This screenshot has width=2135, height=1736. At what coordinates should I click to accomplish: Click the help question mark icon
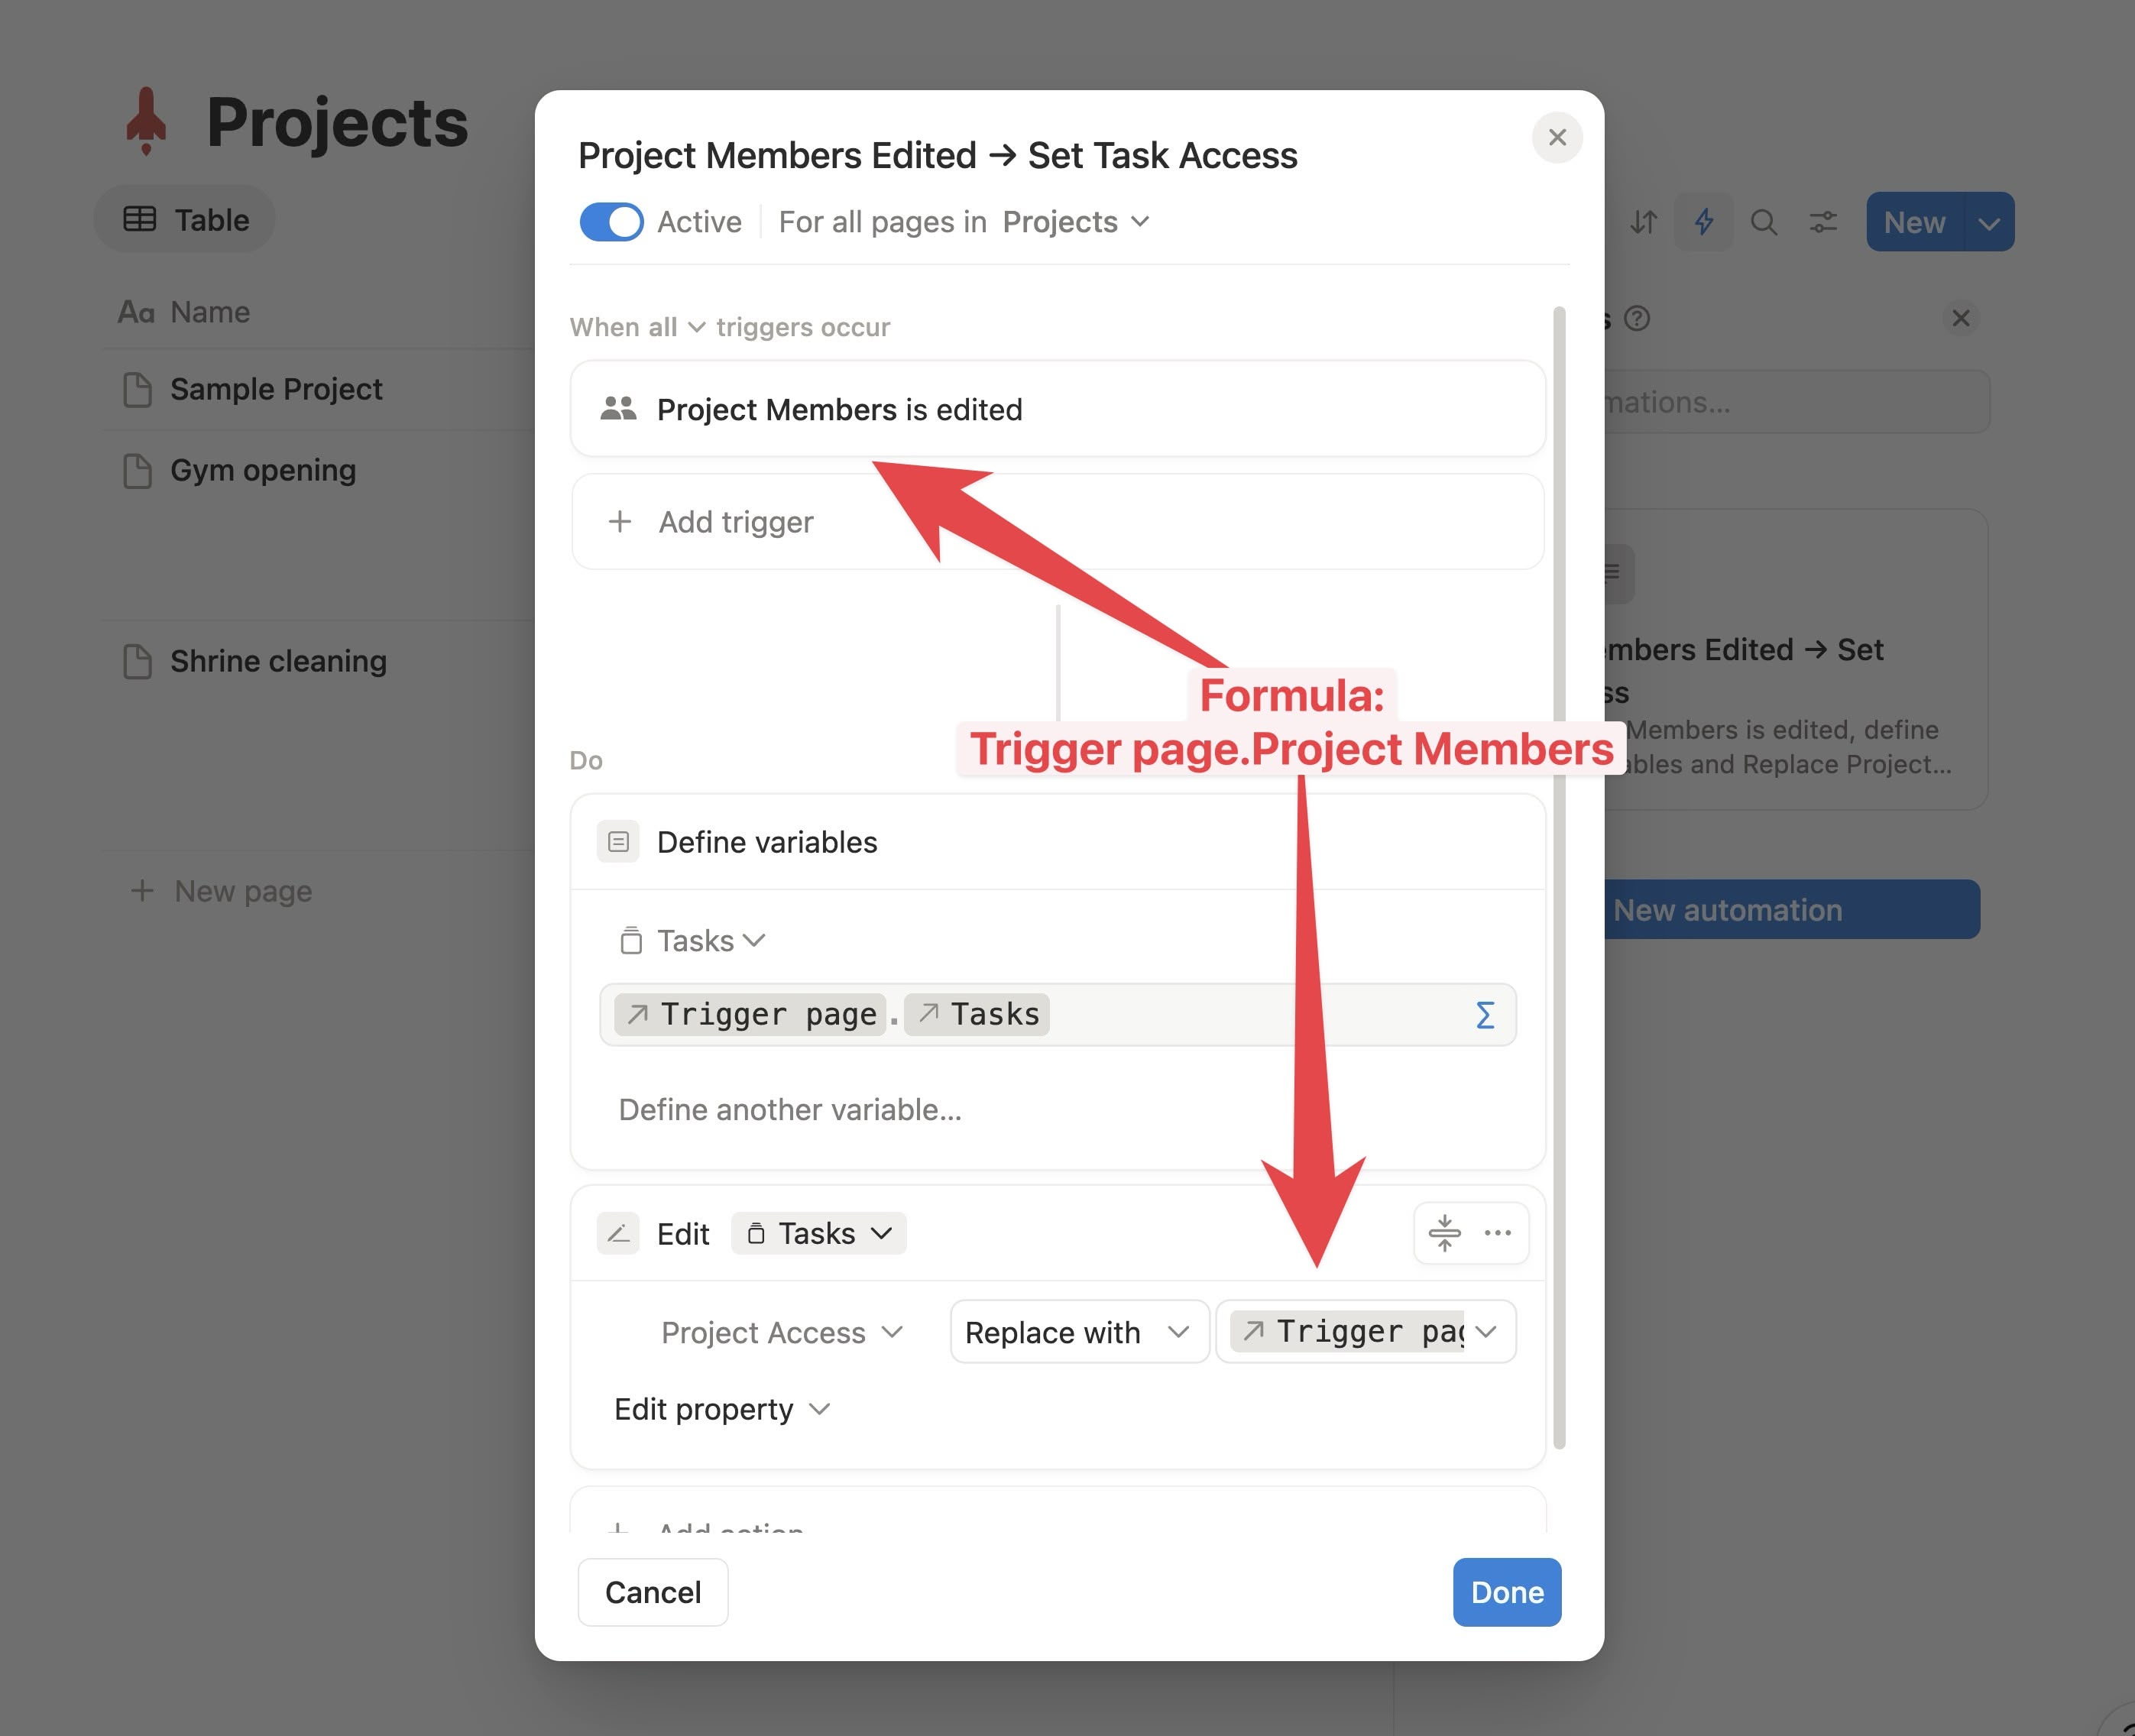(1637, 318)
